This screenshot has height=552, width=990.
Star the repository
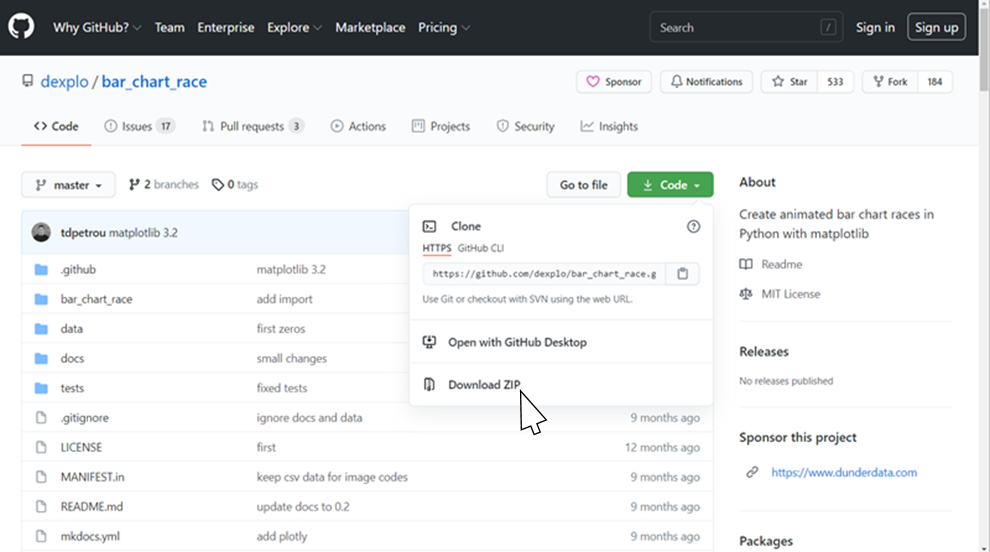789,81
